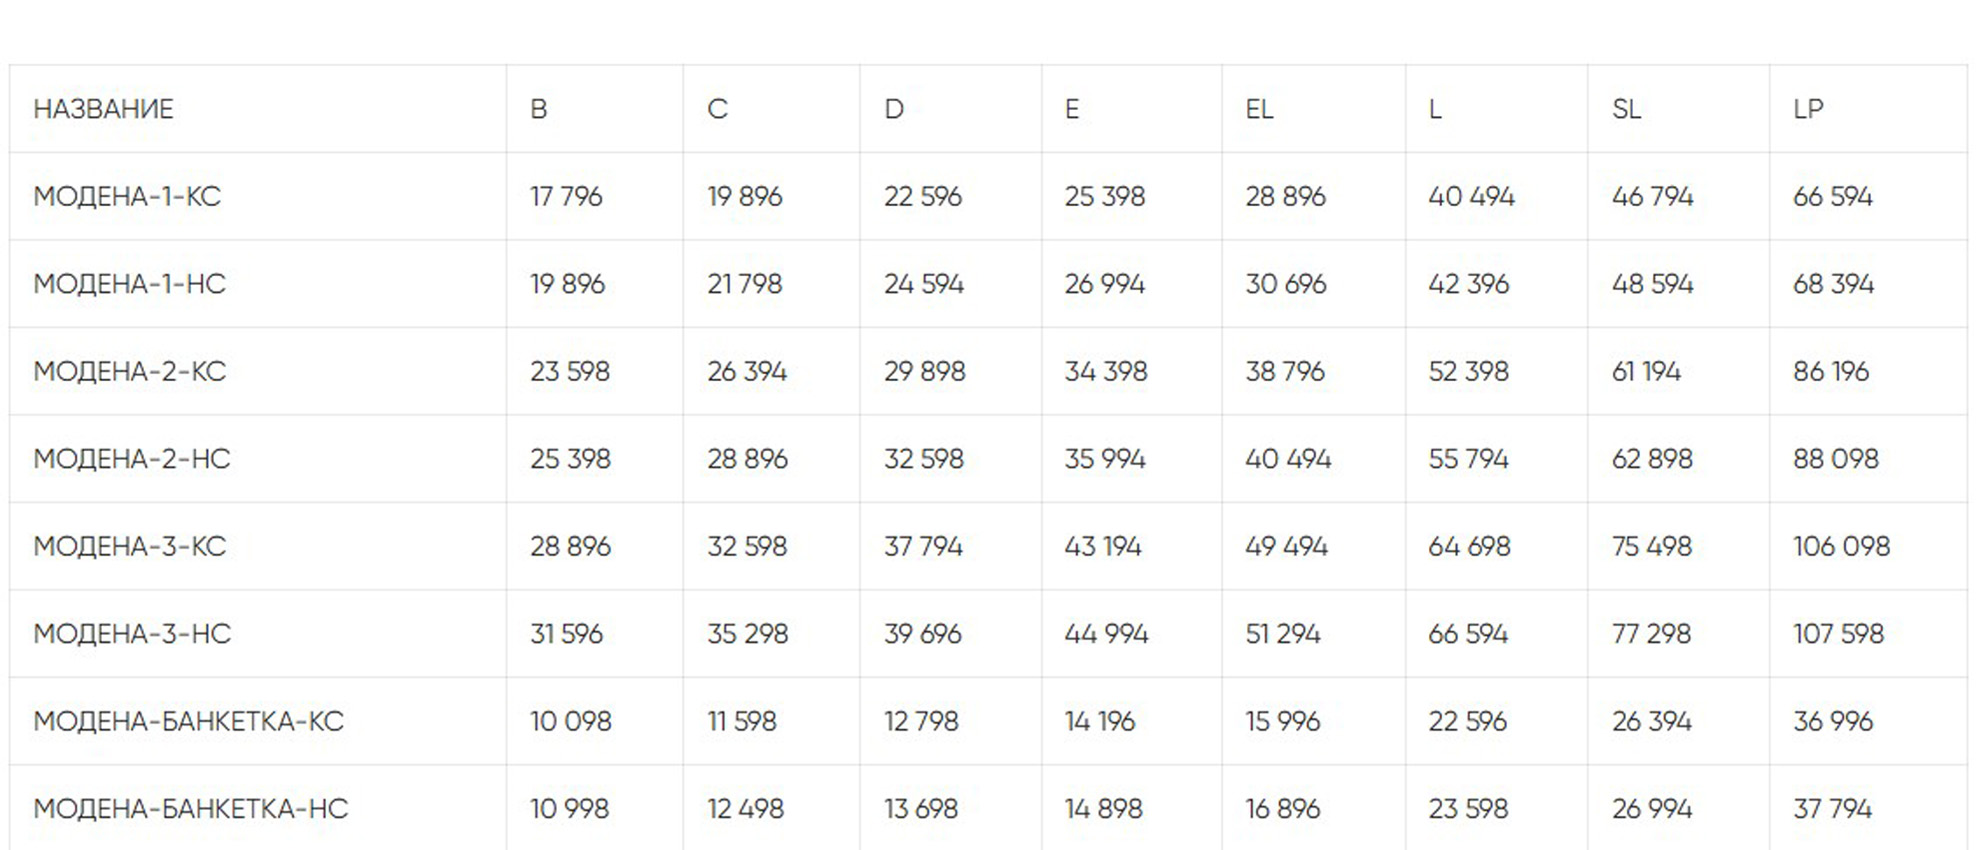Click the НАЗВАНИЕ column header
The width and height of the screenshot is (1976, 850).
click(103, 109)
